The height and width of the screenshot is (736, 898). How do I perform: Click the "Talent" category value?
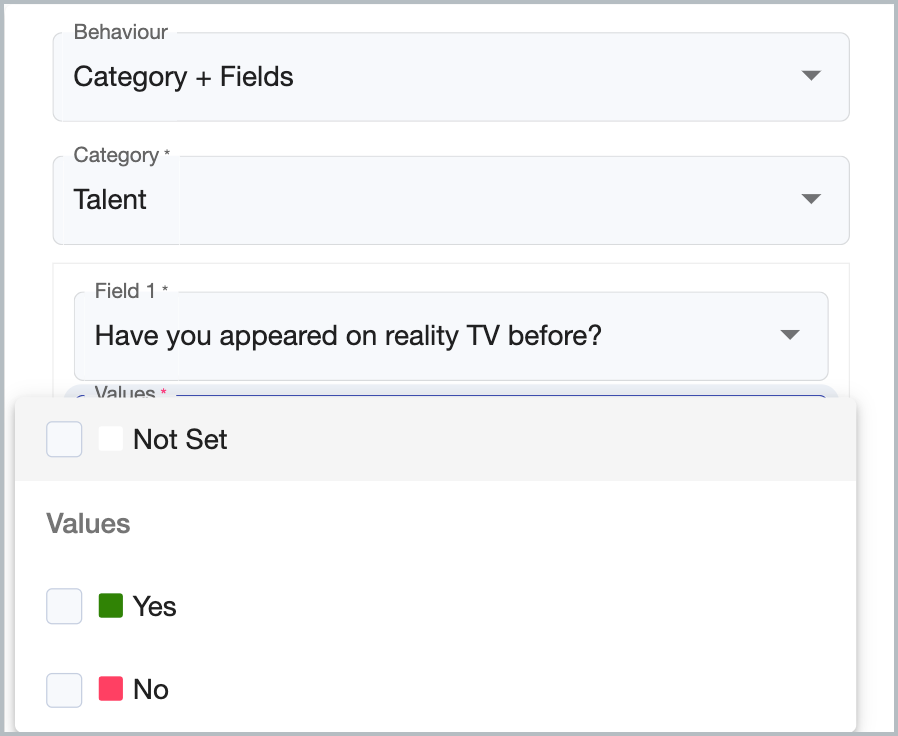coord(110,200)
